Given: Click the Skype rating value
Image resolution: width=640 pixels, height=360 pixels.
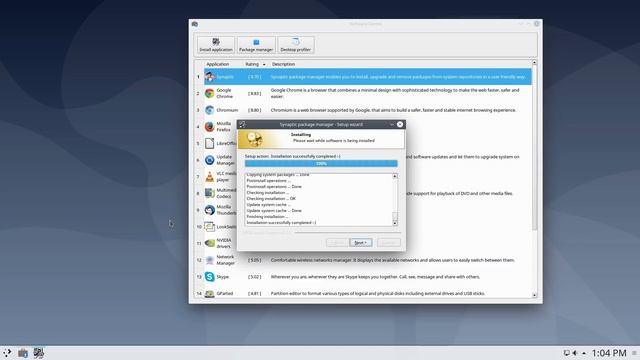Looking at the screenshot, I should point(254,277).
